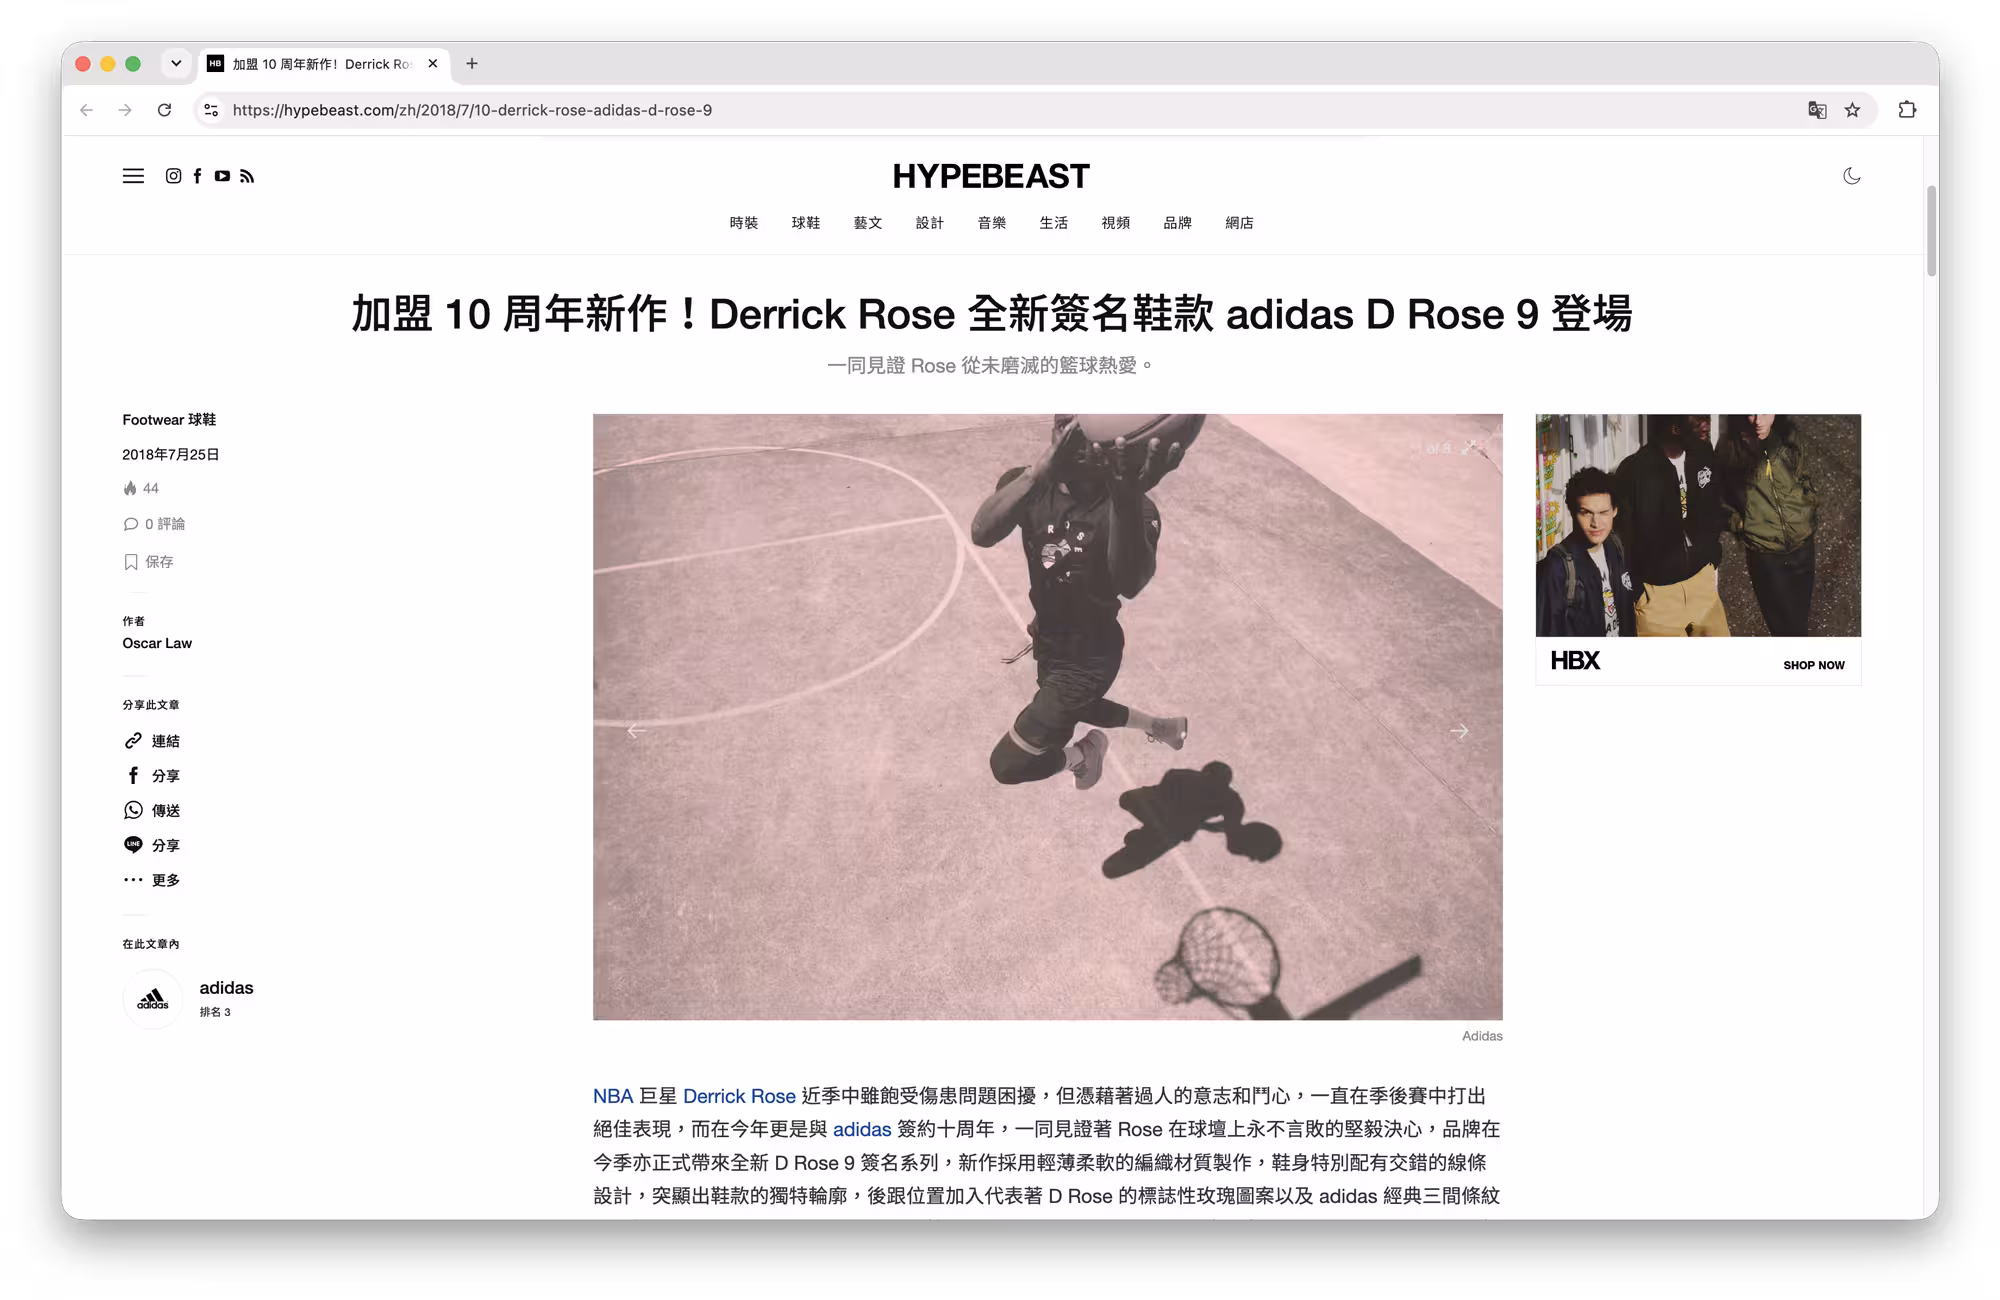The height and width of the screenshot is (1300, 2000).
Task: Open browser extensions puzzle icon
Action: pyautogui.click(x=1907, y=110)
